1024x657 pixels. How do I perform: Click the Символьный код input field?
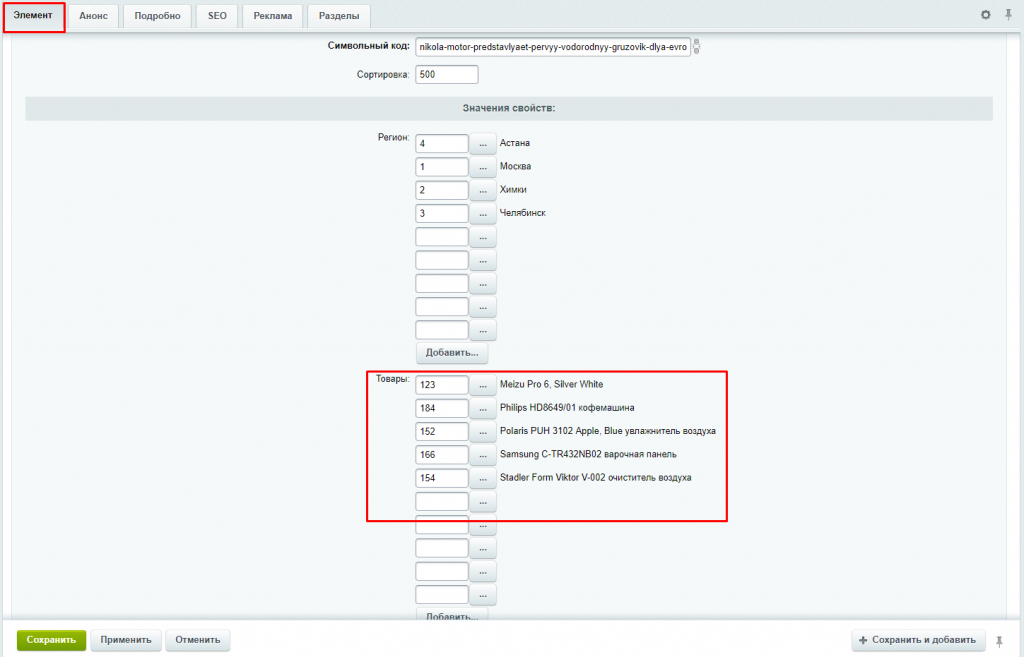coord(552,47)
